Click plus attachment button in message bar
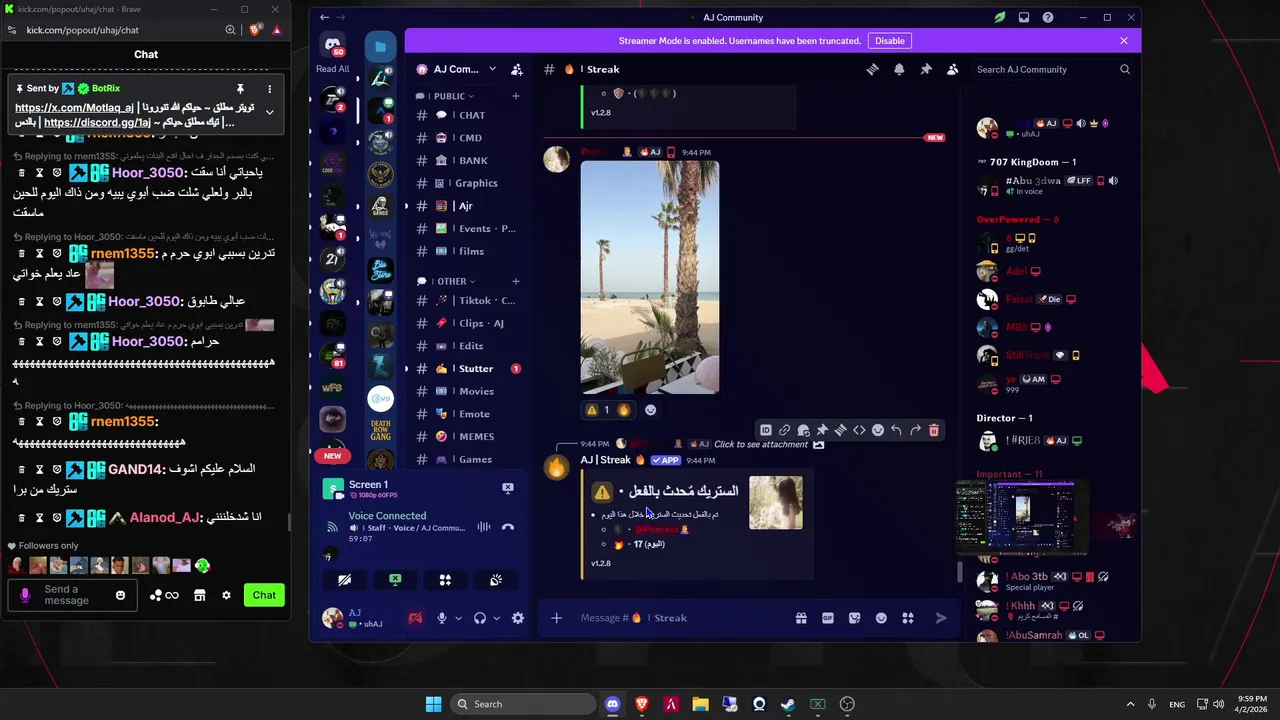Image resolution: width=1280 pixels, height=720 pixels. point(557,618)
